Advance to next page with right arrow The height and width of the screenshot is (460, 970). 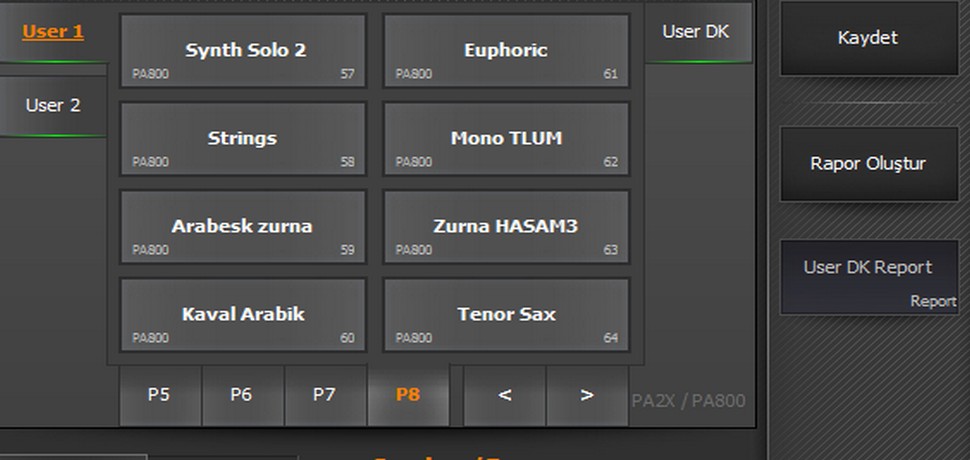click(587, 395)
